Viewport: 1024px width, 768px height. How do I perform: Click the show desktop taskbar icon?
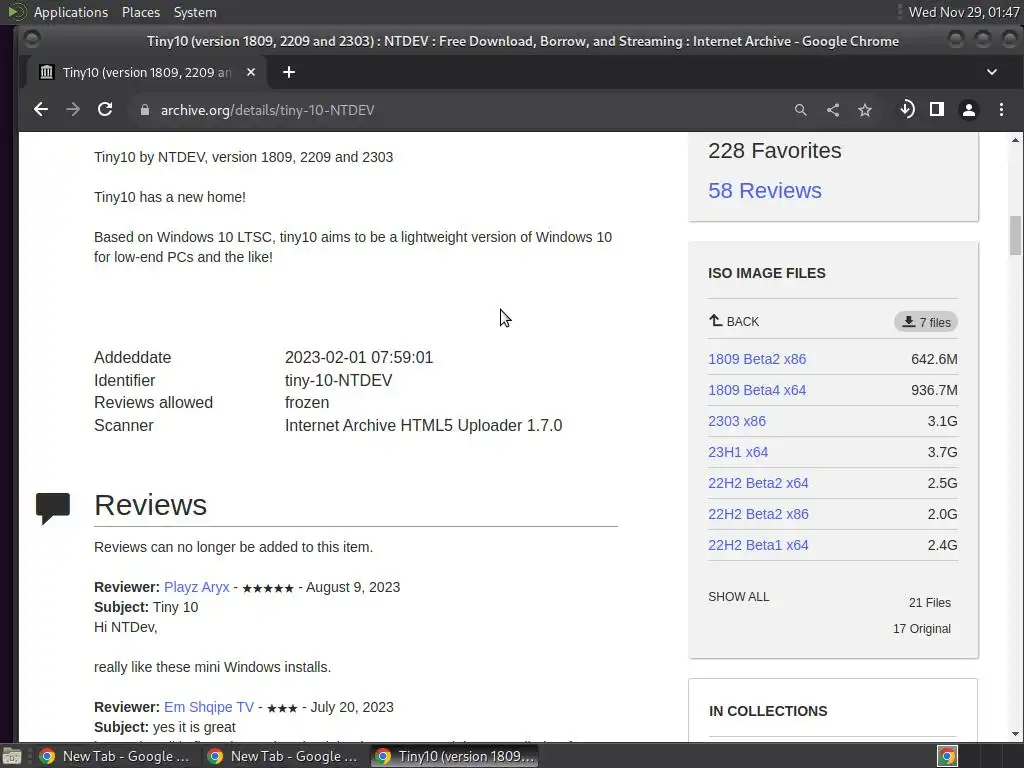(12, 756)
